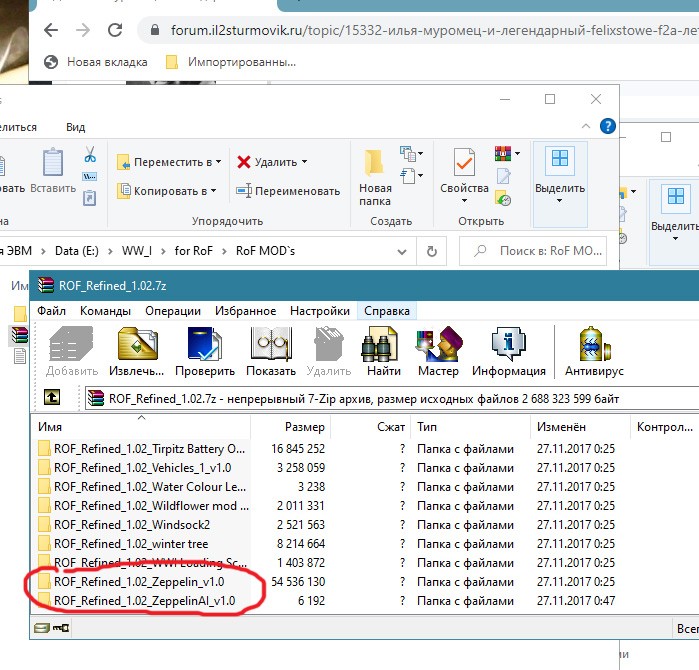Click New folder (Новая папка) icon
Image resolution: width=699 pixels, height=670 pixels.
point(374,162)
